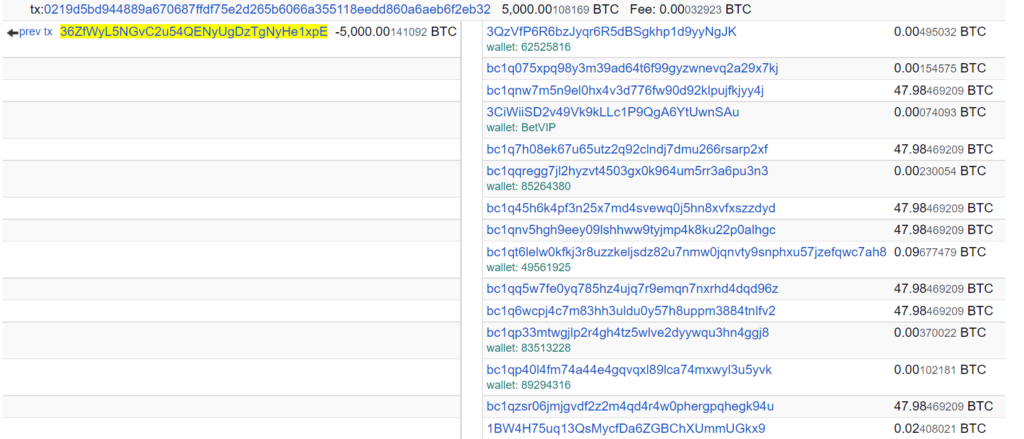Open address bc1q7h08ek67u65utz2q92clndj7dmu266rsarp2xf
The image size is (1024, 439).
[627, 150]
